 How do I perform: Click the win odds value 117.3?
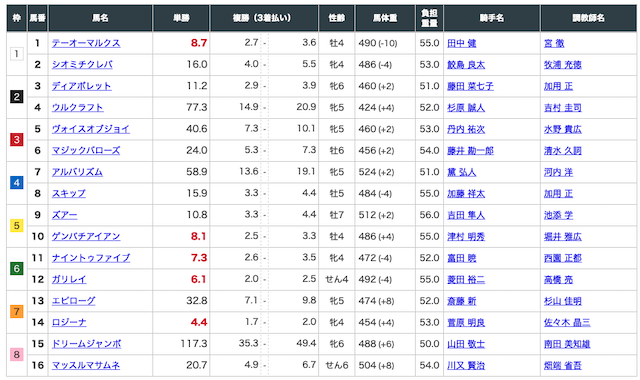[x=194, y=344]
